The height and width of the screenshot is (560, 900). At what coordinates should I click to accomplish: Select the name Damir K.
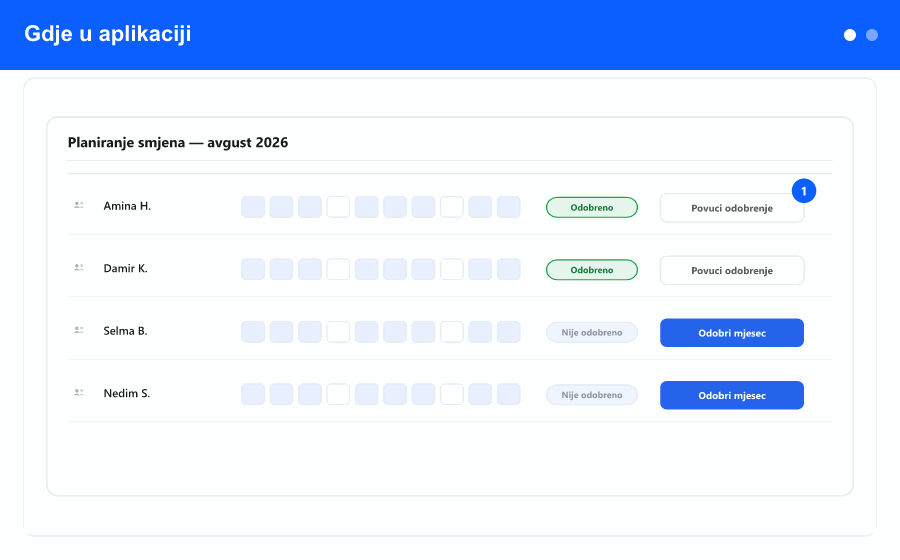click(x=125, y=269)
